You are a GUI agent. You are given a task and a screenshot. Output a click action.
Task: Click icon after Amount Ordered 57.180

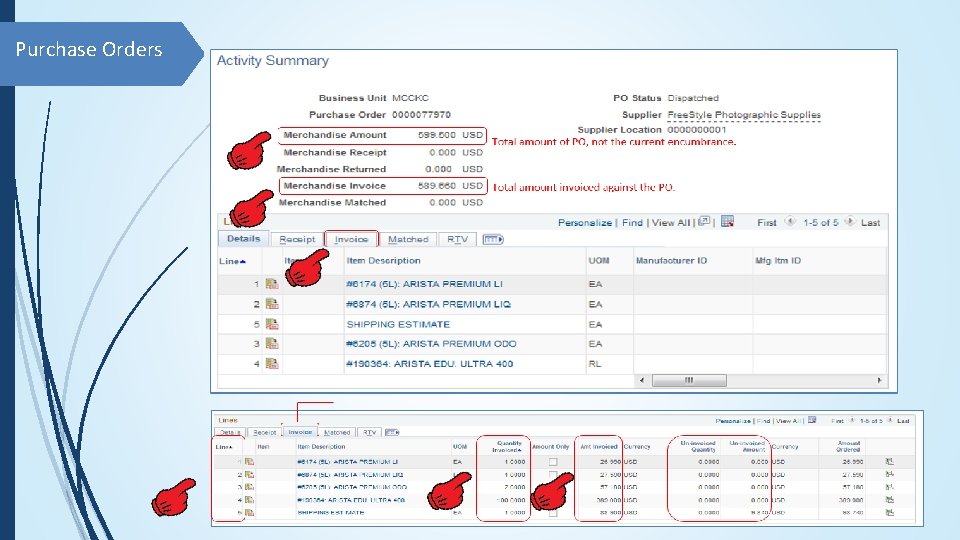tap(890, 487)
